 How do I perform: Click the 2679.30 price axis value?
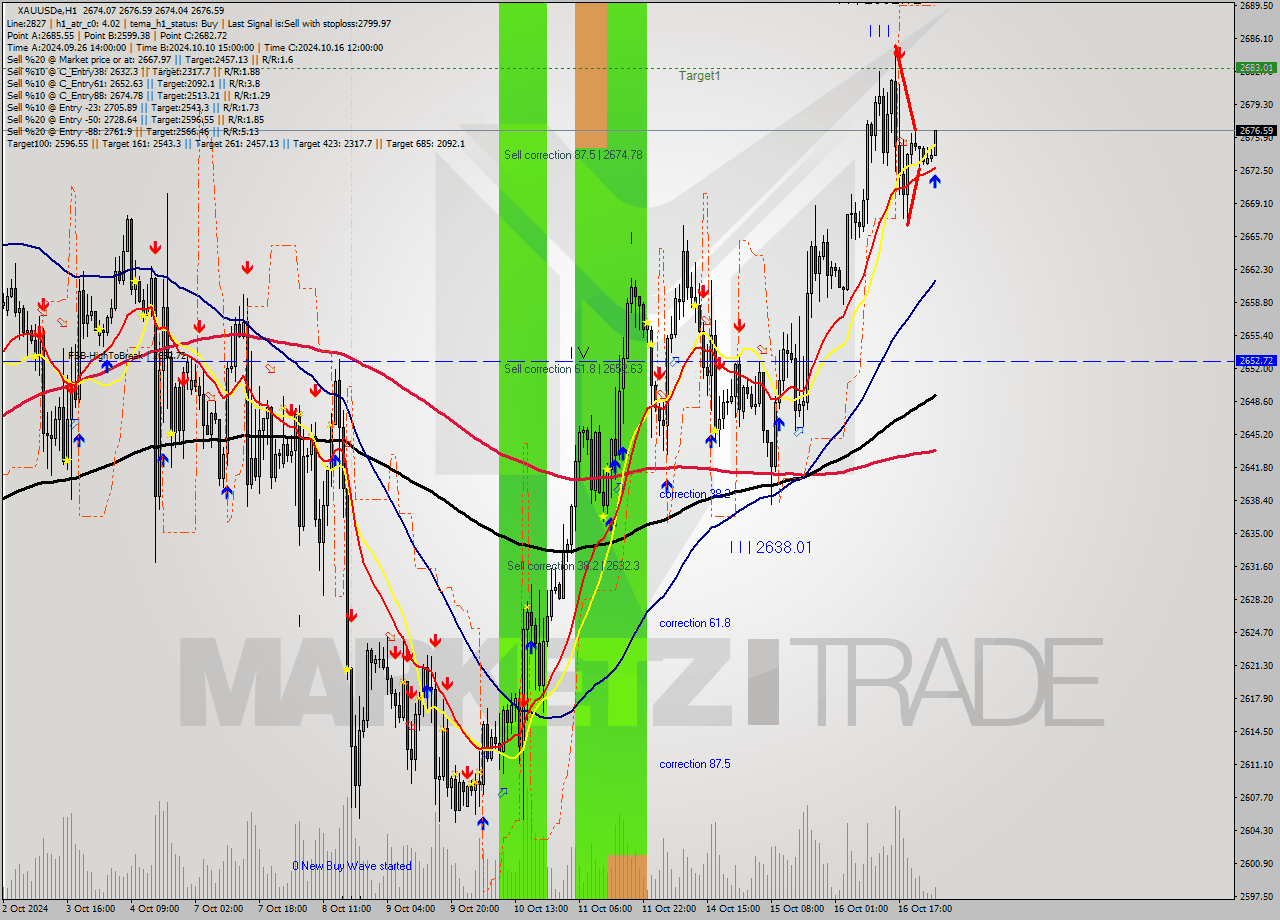[1256, 104]
